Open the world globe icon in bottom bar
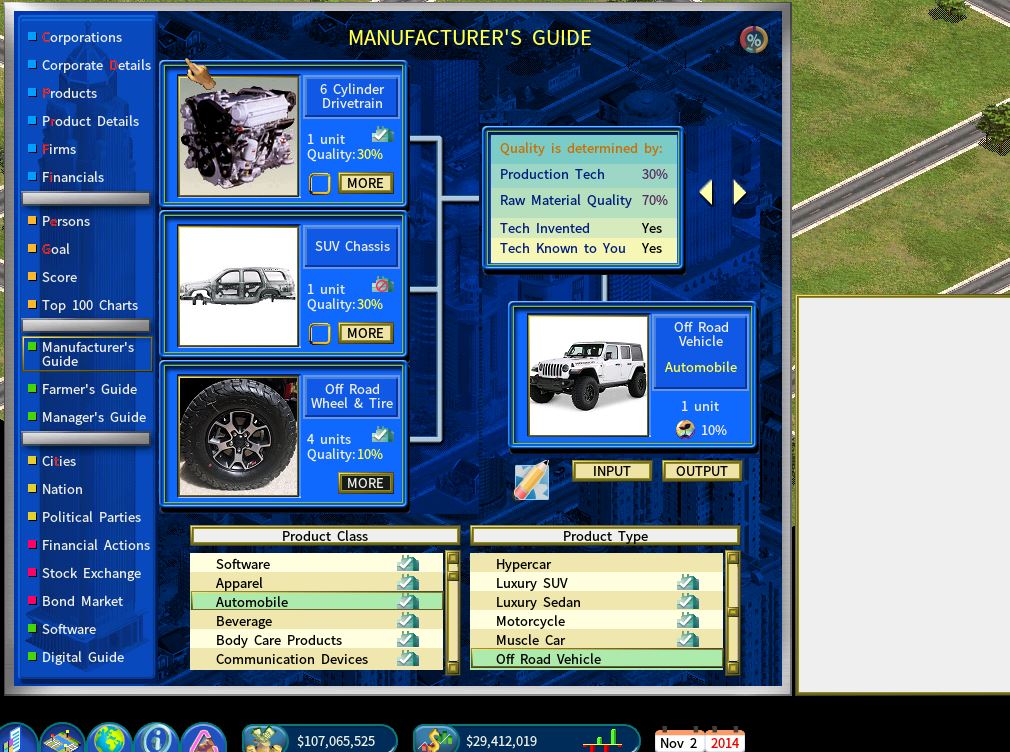 tap(109, 739)
